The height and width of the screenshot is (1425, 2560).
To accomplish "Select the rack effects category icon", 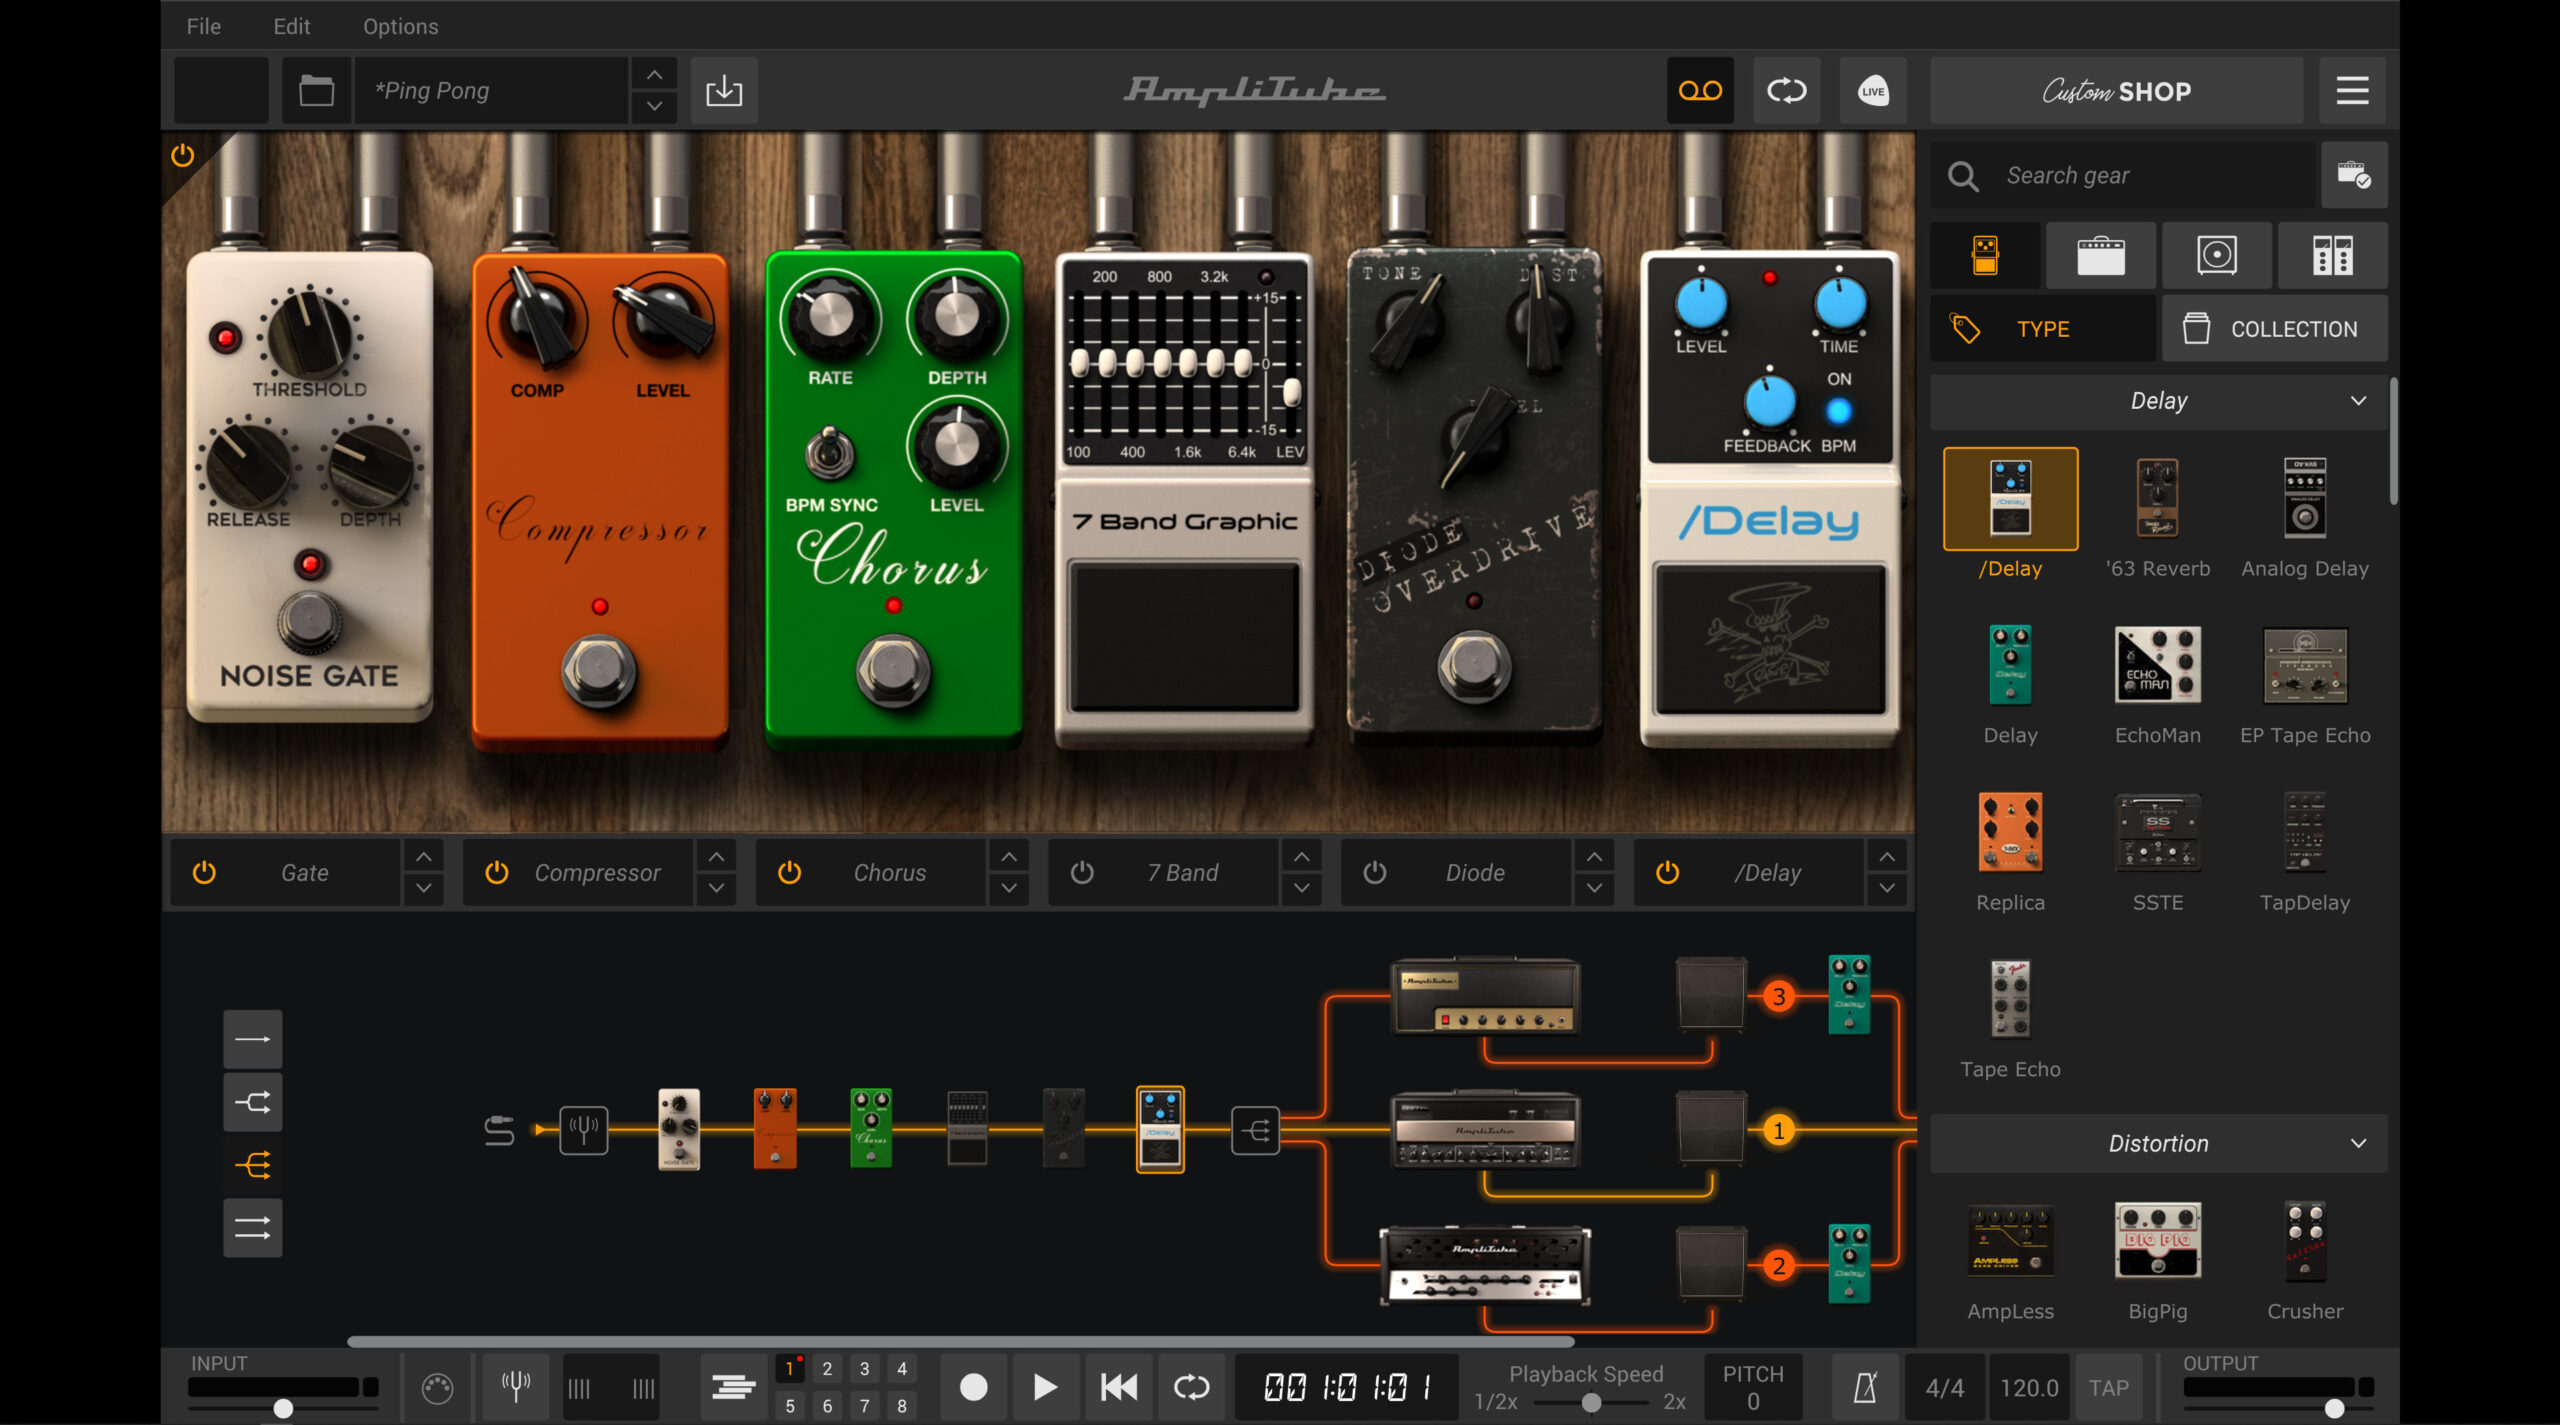I will tap(2332, 256).
